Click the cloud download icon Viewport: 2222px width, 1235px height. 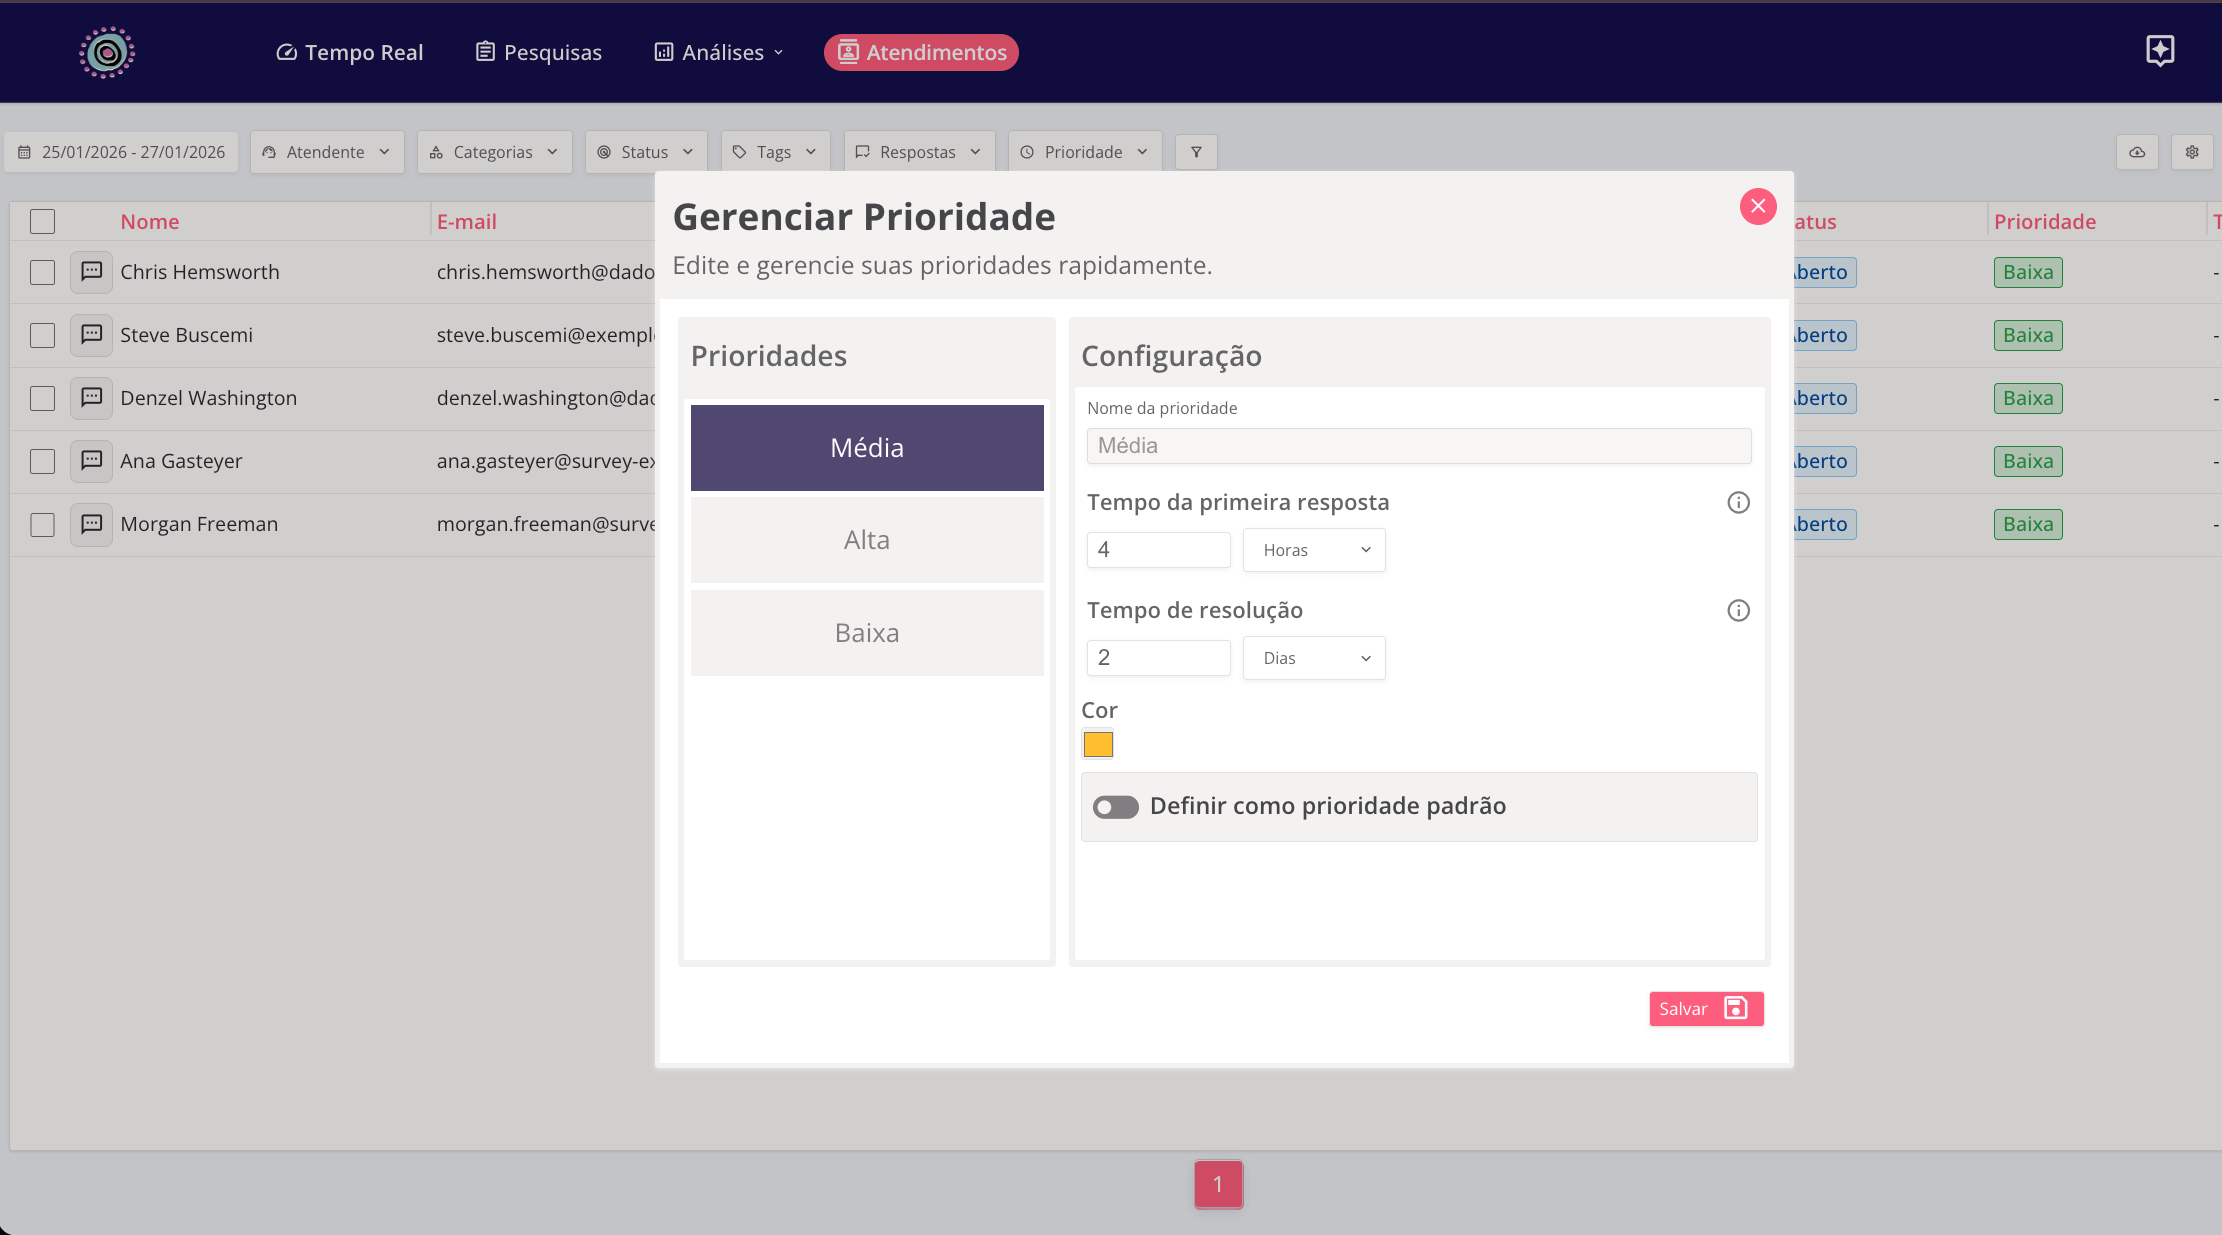(2137, 152)
